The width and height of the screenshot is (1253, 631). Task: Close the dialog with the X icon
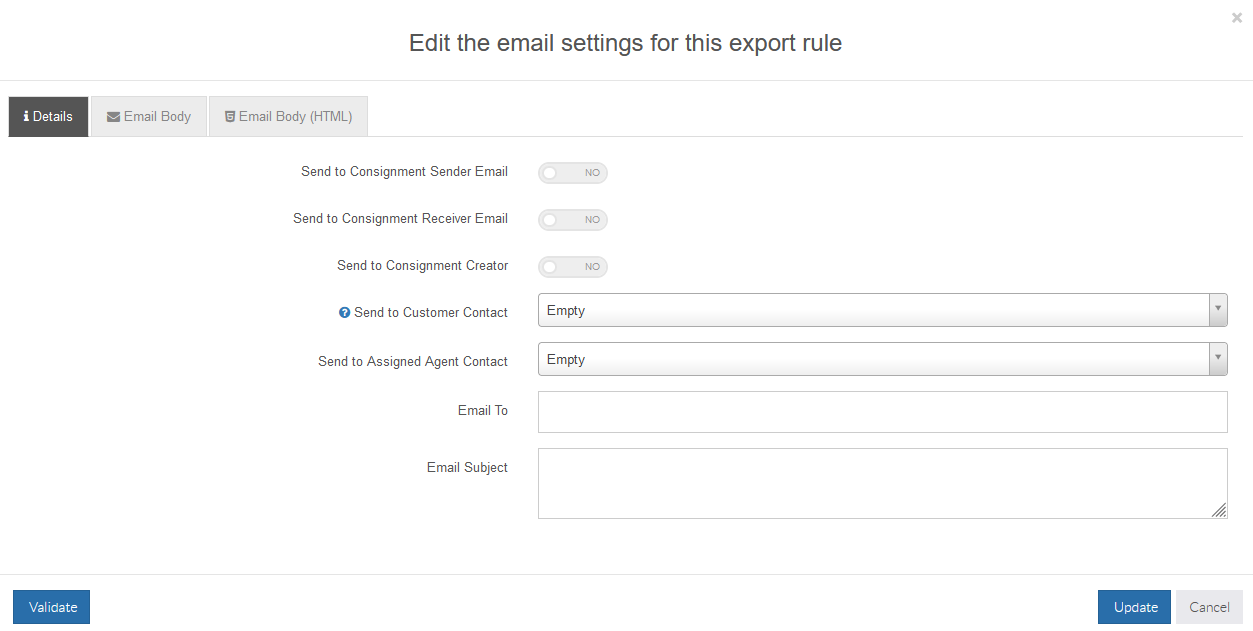[x=1237, y=18]
